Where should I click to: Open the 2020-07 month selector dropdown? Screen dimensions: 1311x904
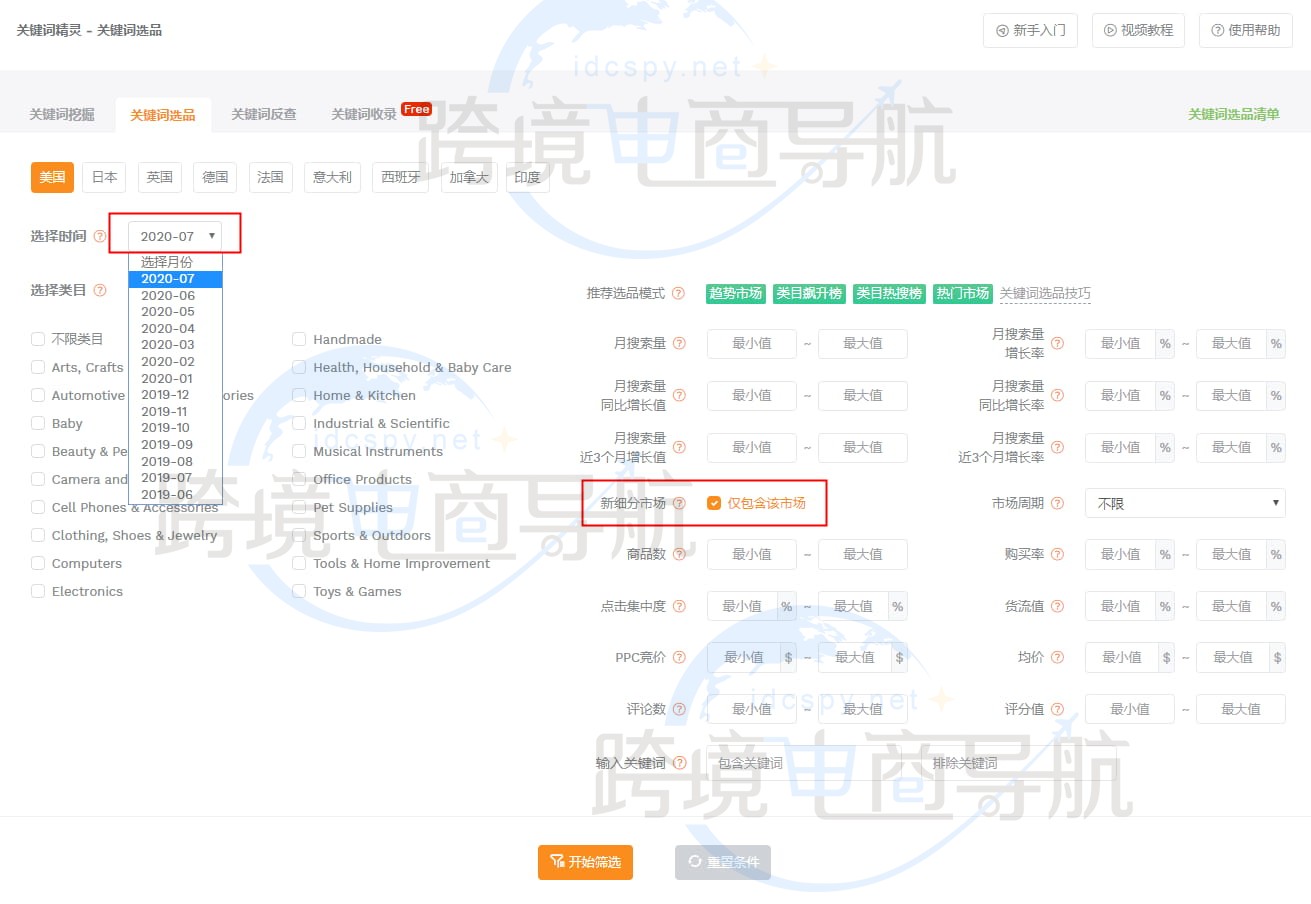click(x=175, y=234)
